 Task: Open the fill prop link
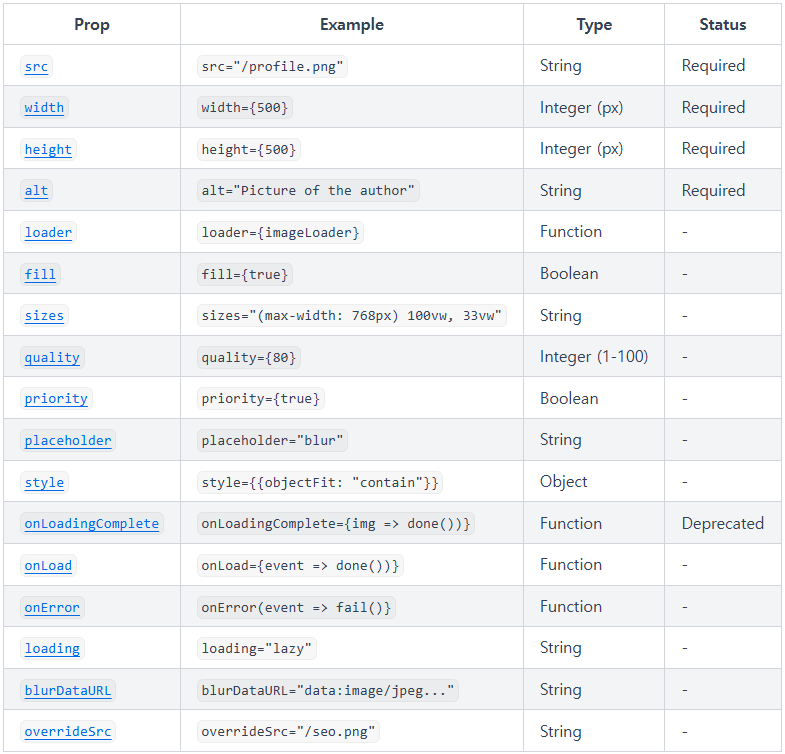tap(40, 274)
